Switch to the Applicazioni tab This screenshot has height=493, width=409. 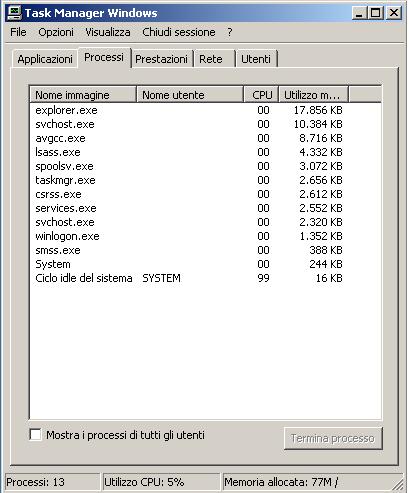(x=45, y=59)
